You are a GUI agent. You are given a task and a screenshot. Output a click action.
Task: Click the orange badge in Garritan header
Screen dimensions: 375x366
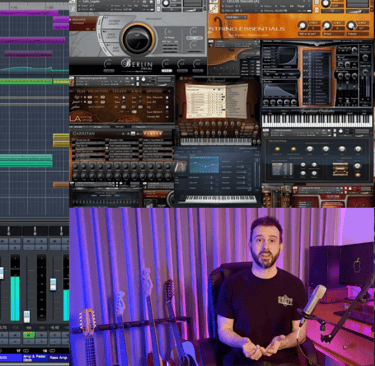click(x=153, y=134)
